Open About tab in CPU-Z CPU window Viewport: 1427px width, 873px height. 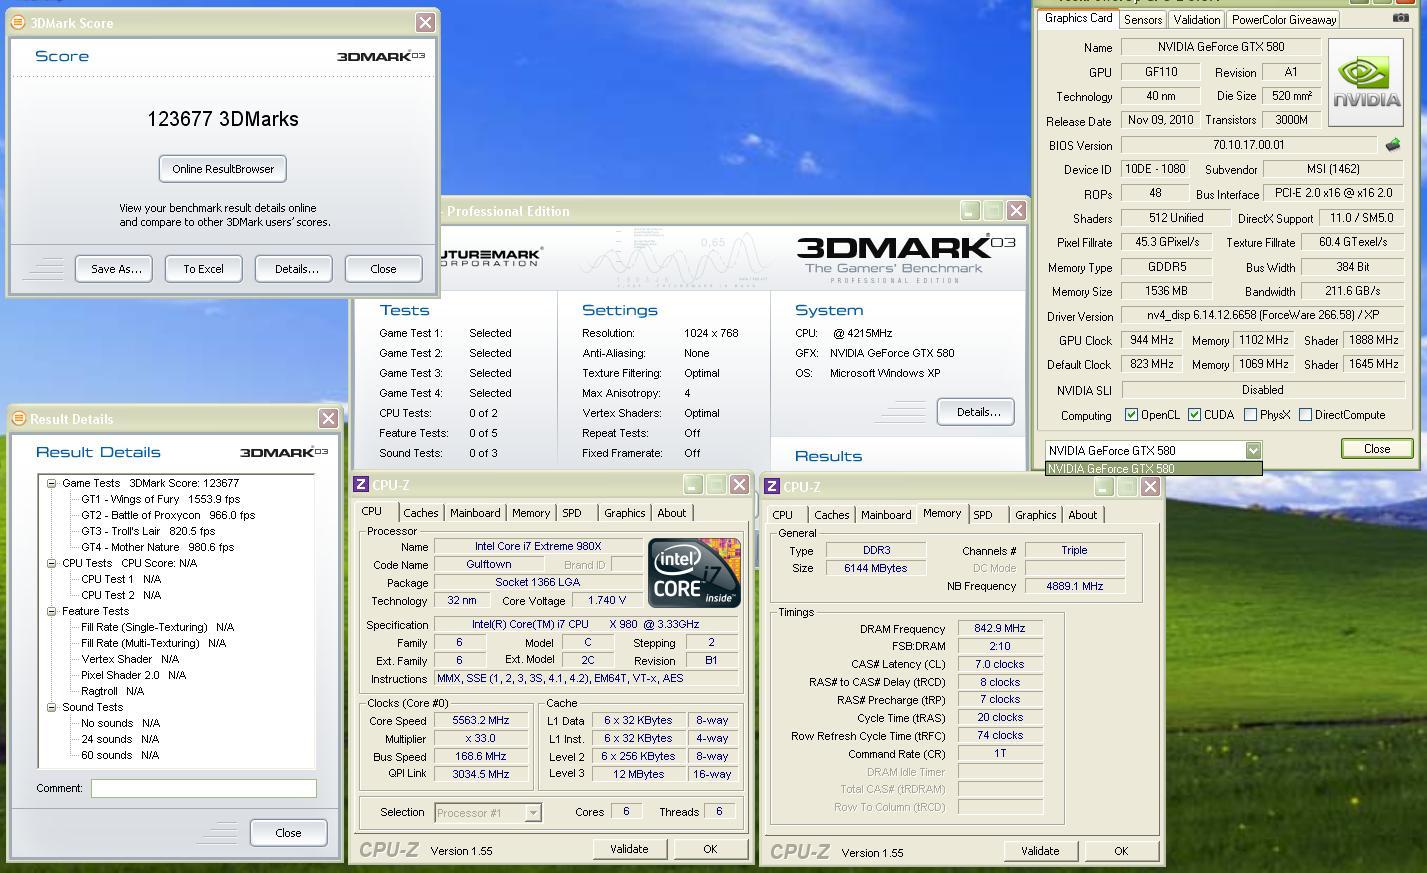tap(671, 513)
